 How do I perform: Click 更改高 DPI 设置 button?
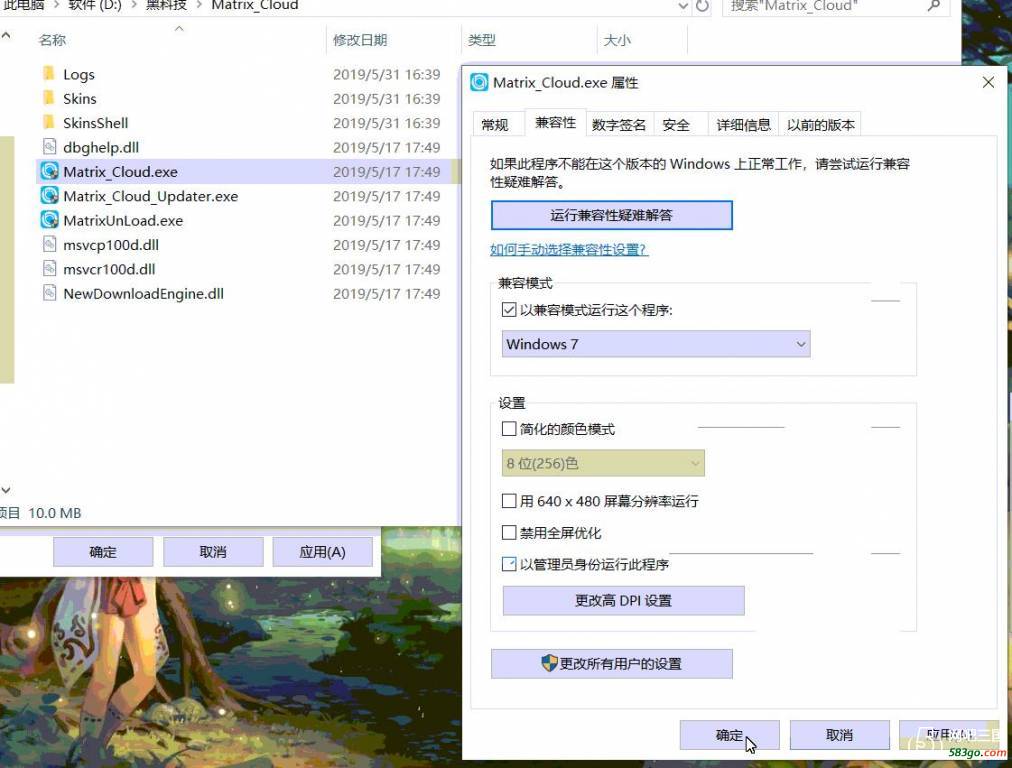(623, 600)
